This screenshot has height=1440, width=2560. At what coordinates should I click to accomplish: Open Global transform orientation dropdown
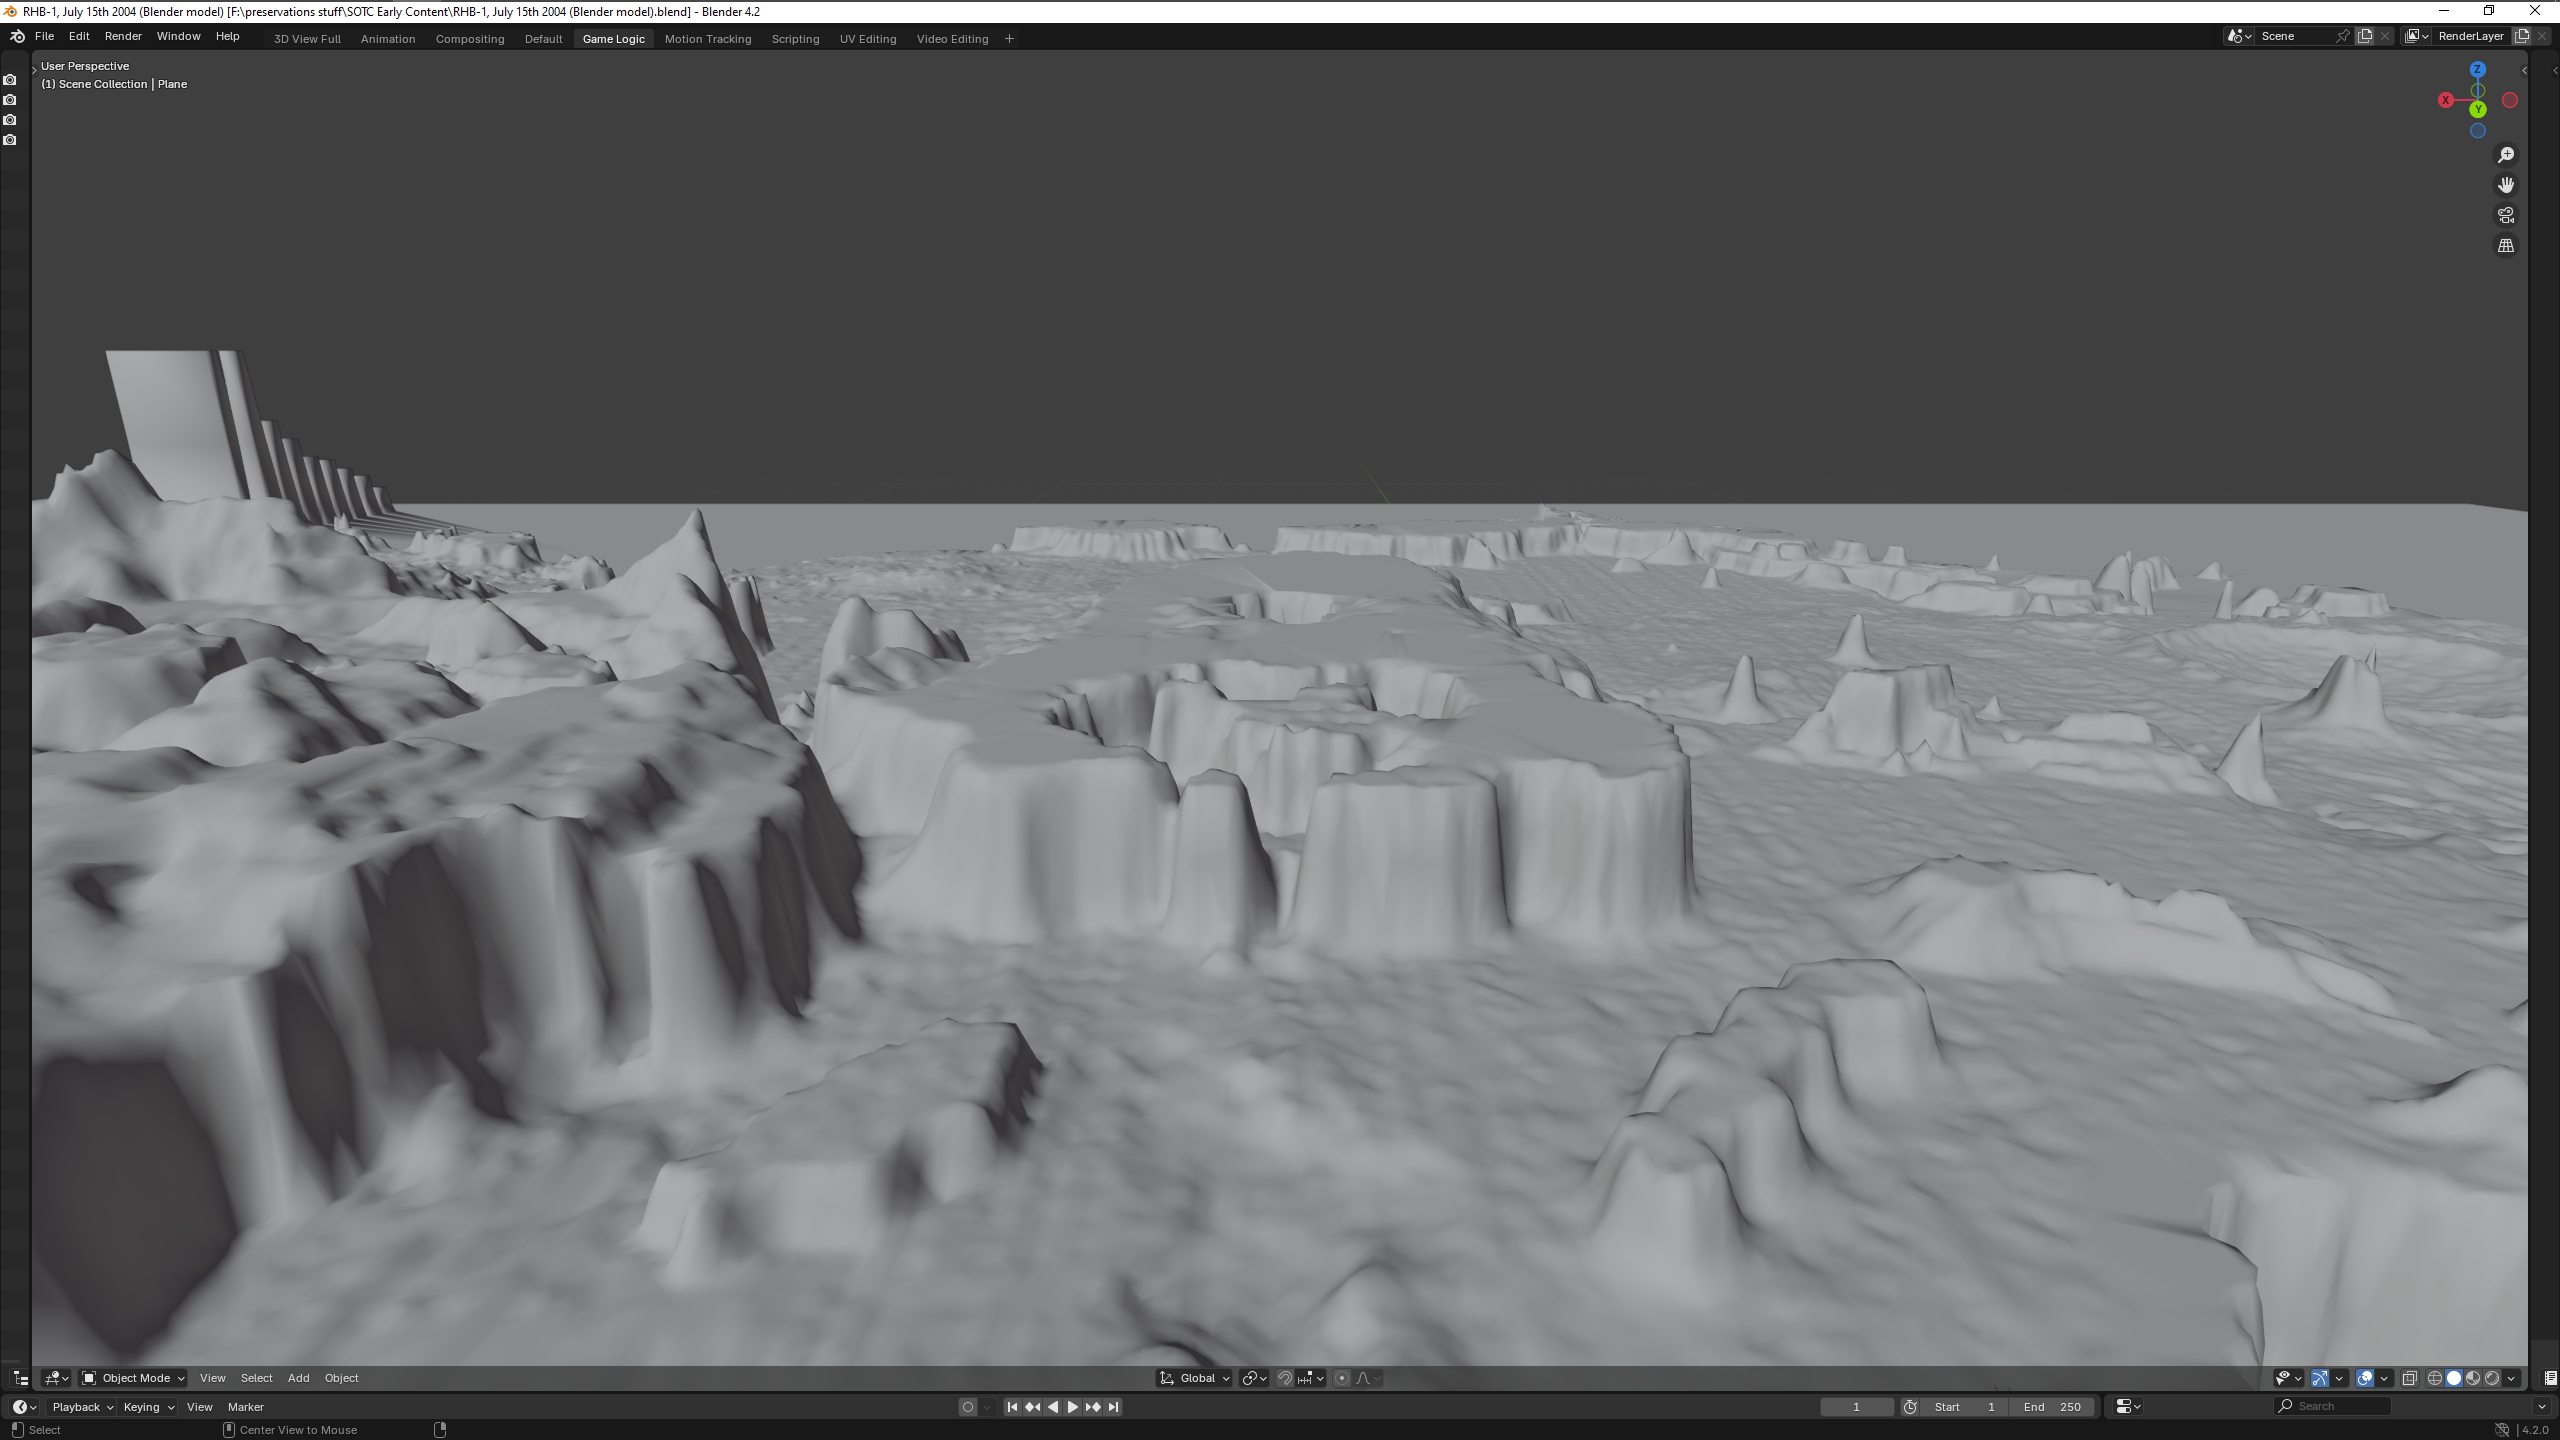click(1196, 1378)
